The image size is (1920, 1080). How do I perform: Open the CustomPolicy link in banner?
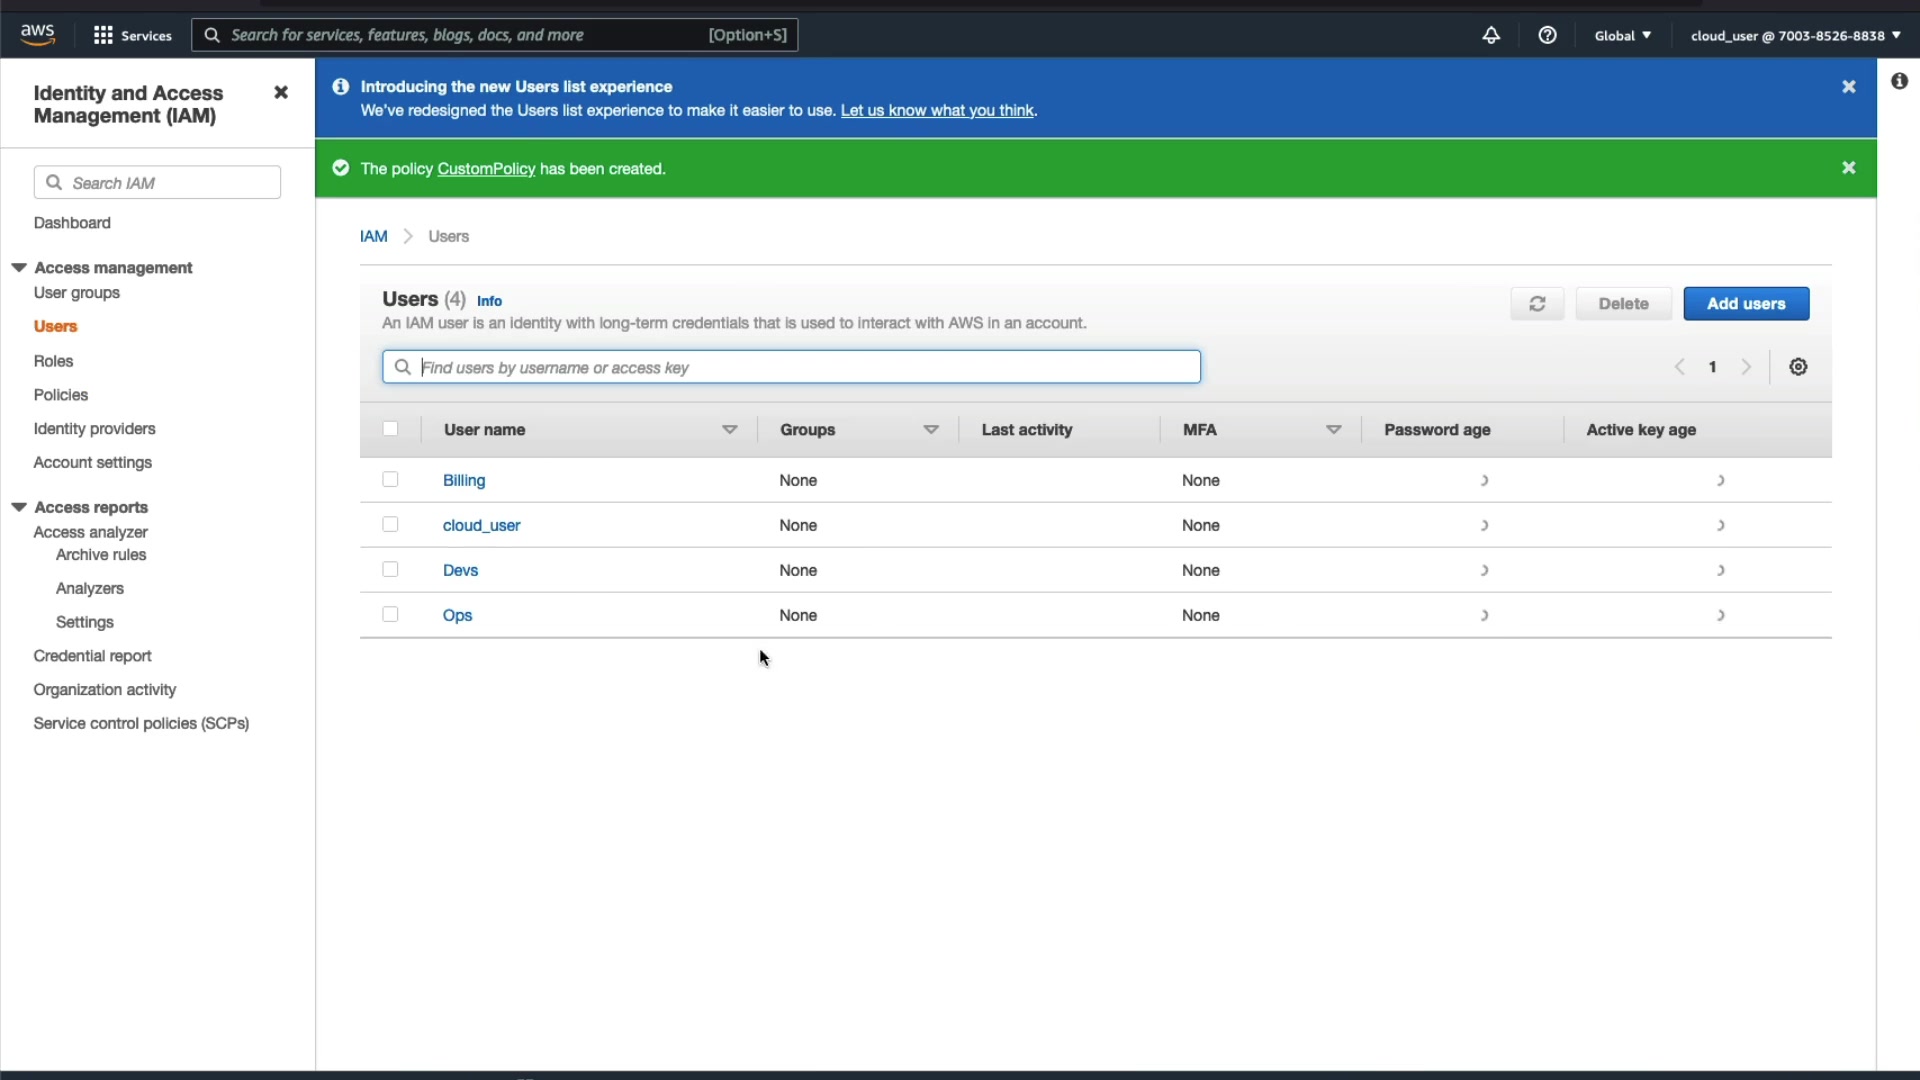pyautogui.click(x=486, y=169)
